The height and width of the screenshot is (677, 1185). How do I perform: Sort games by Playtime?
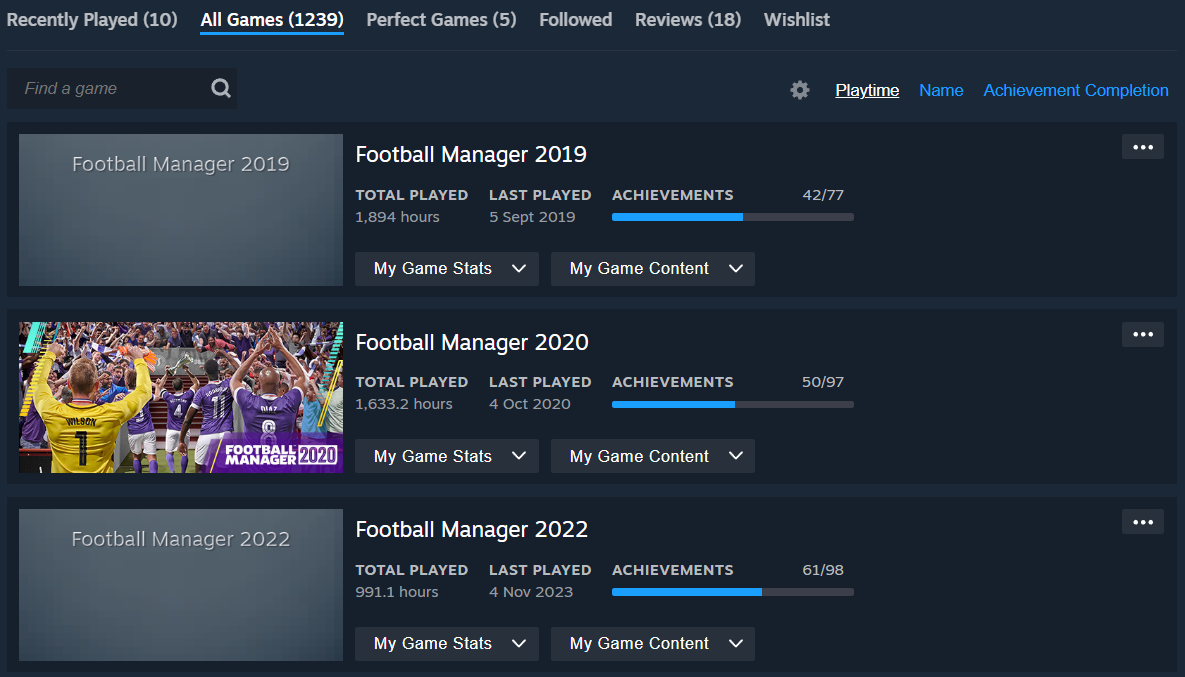[x=867, y=91]
